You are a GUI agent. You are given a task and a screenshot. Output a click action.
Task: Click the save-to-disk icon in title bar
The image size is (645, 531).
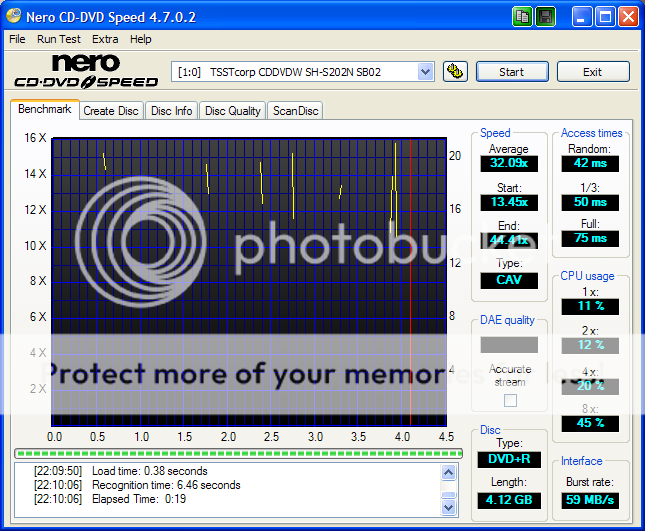(x=546, y=17)
